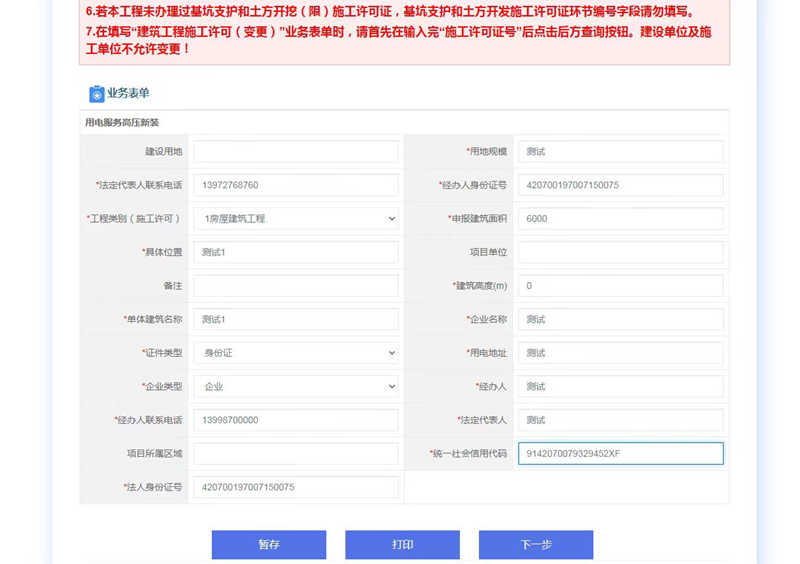Click the 统一社会信用代码 input field
This screenshot has height=564, width=800.
(620, 453)
